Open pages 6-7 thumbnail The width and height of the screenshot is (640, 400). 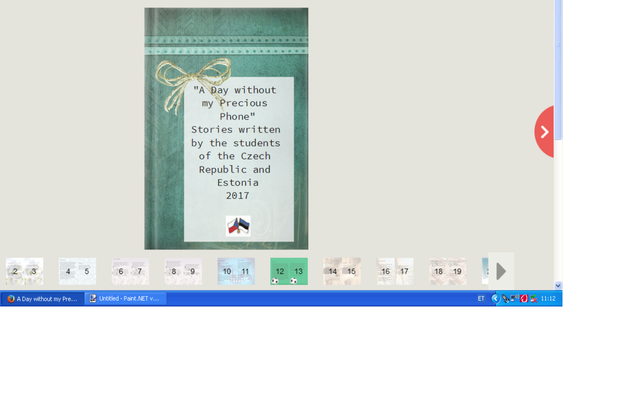tap(130, 271)
